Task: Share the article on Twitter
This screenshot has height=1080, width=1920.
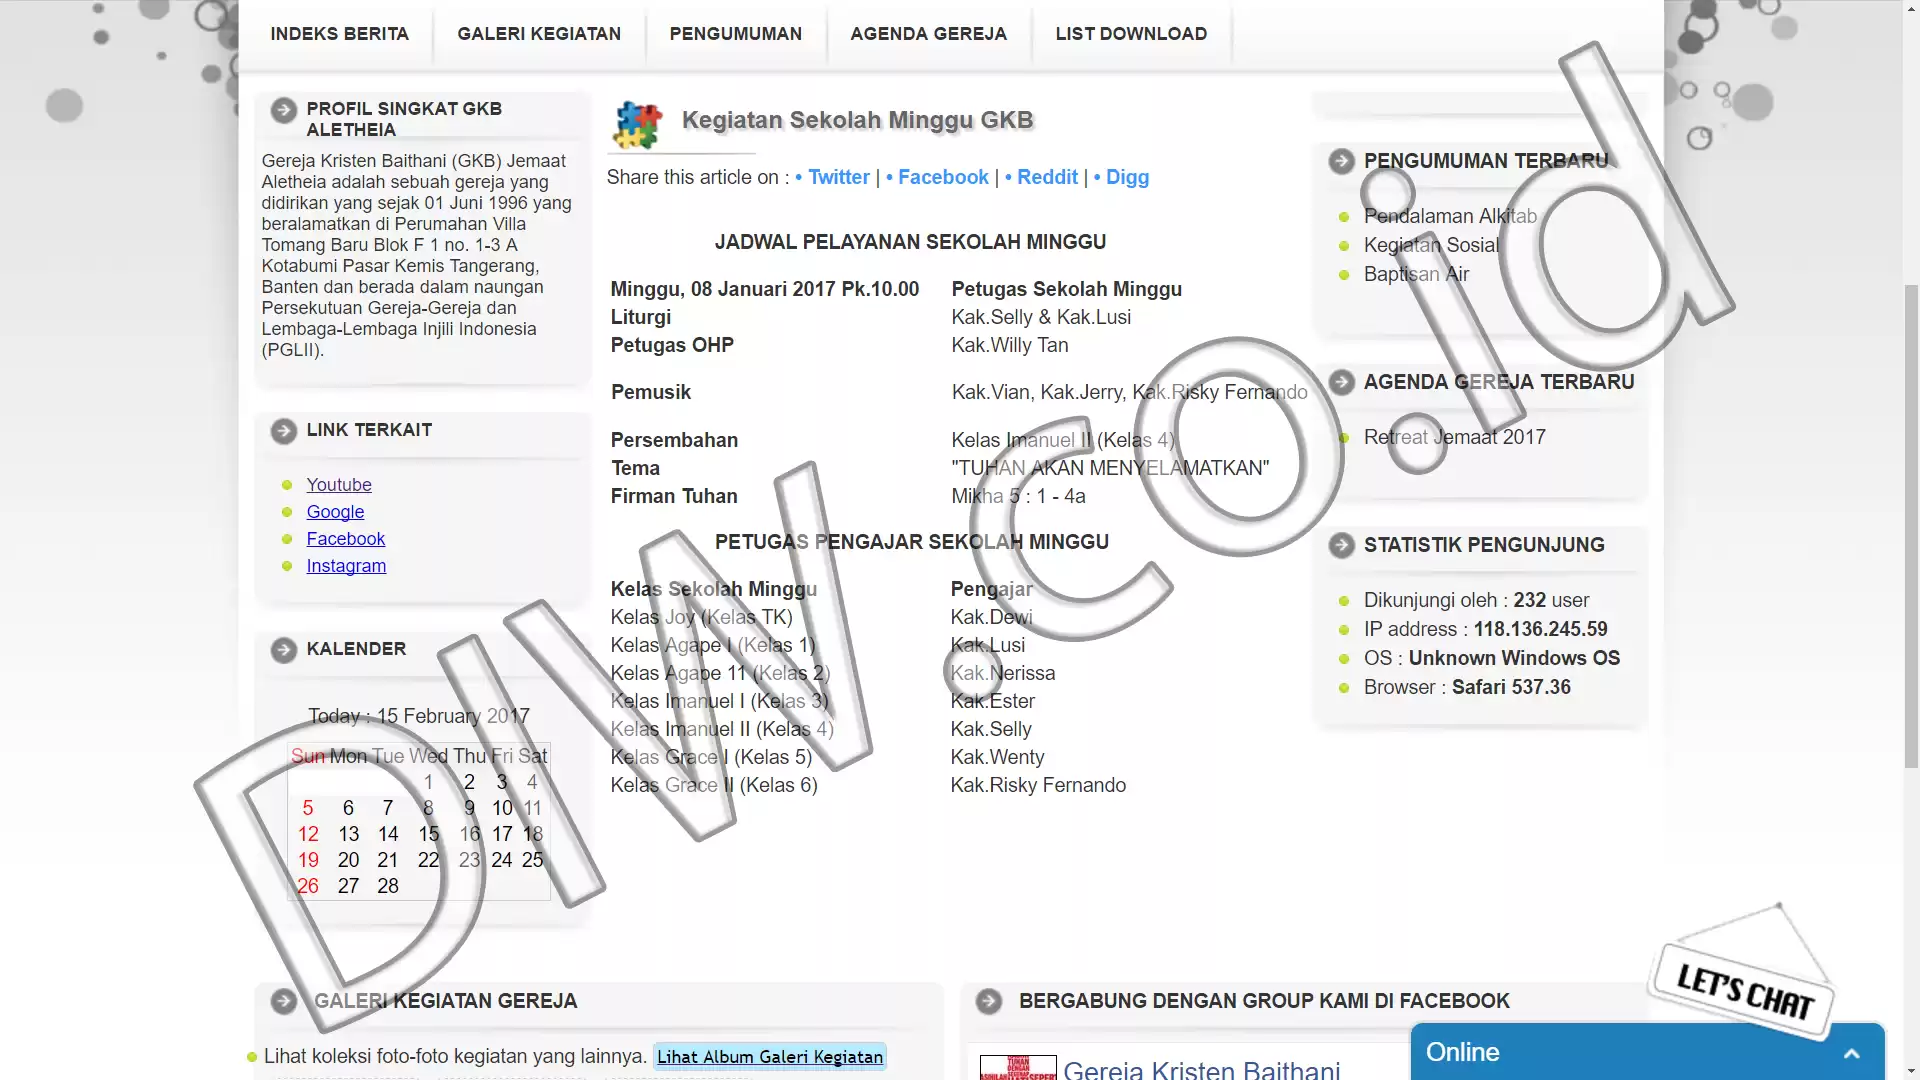Action: (839, 177)
